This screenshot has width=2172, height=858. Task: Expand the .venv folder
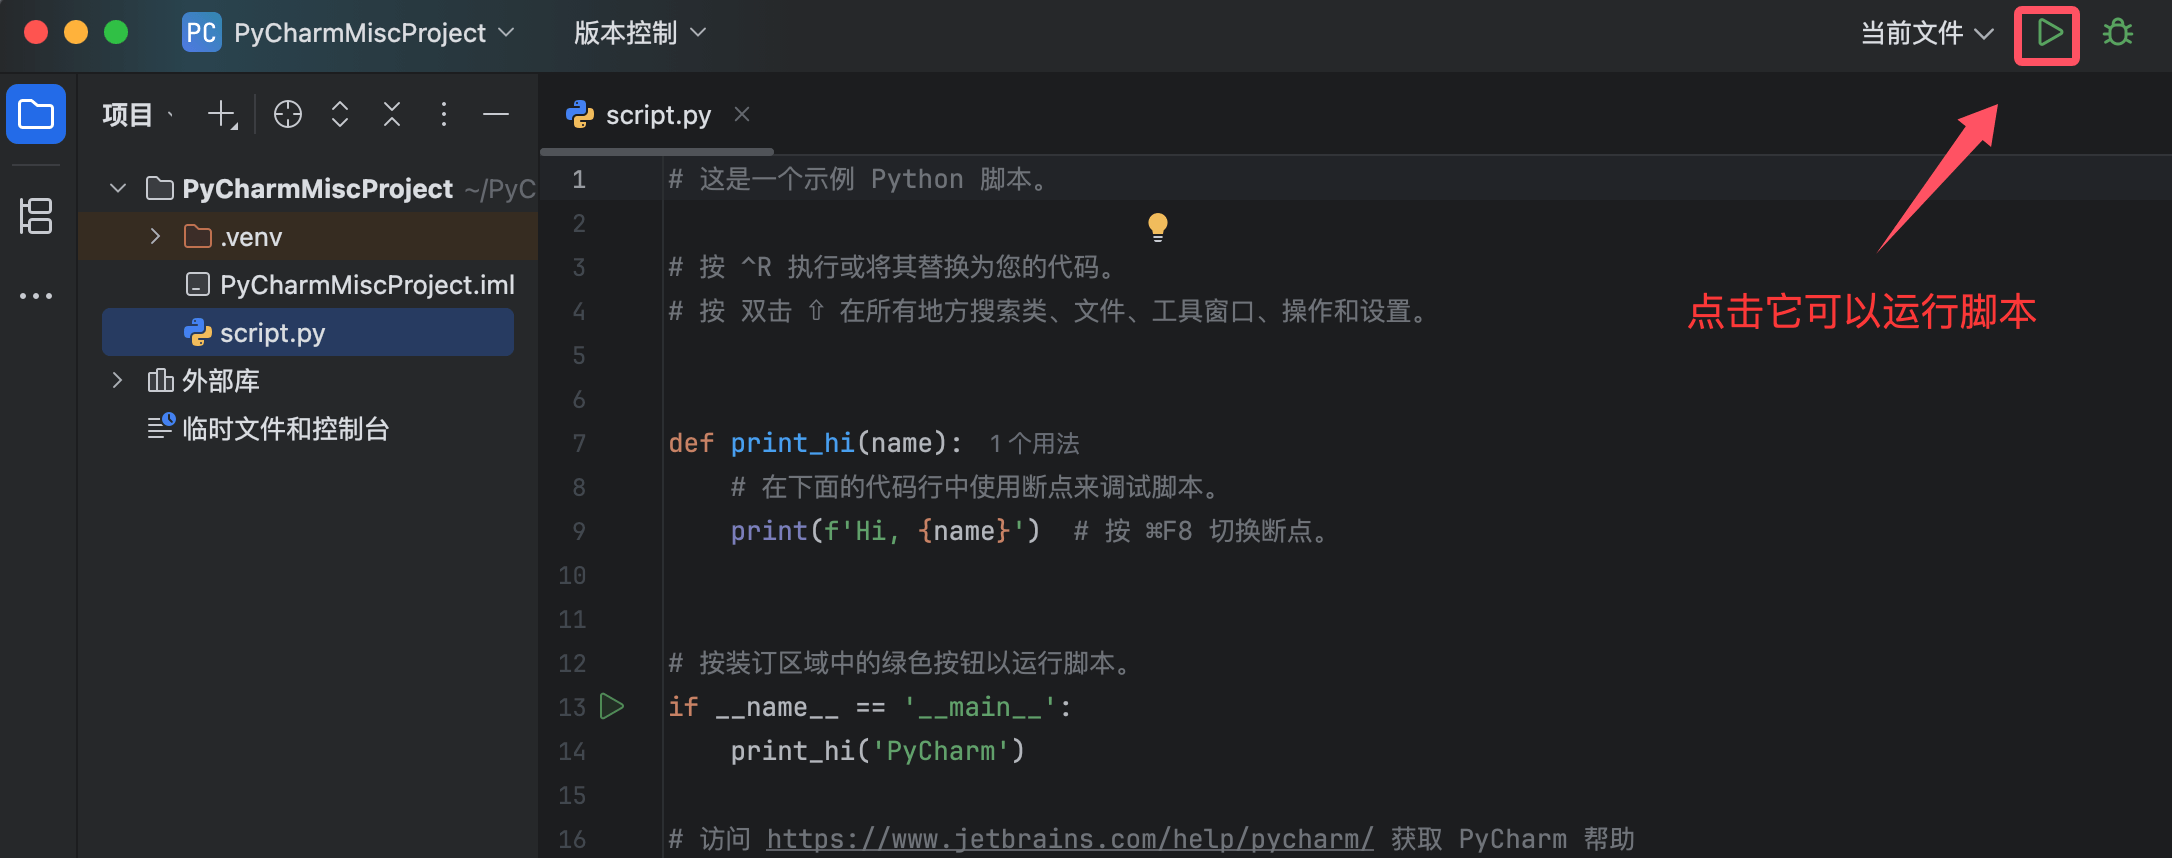[155, 237]
